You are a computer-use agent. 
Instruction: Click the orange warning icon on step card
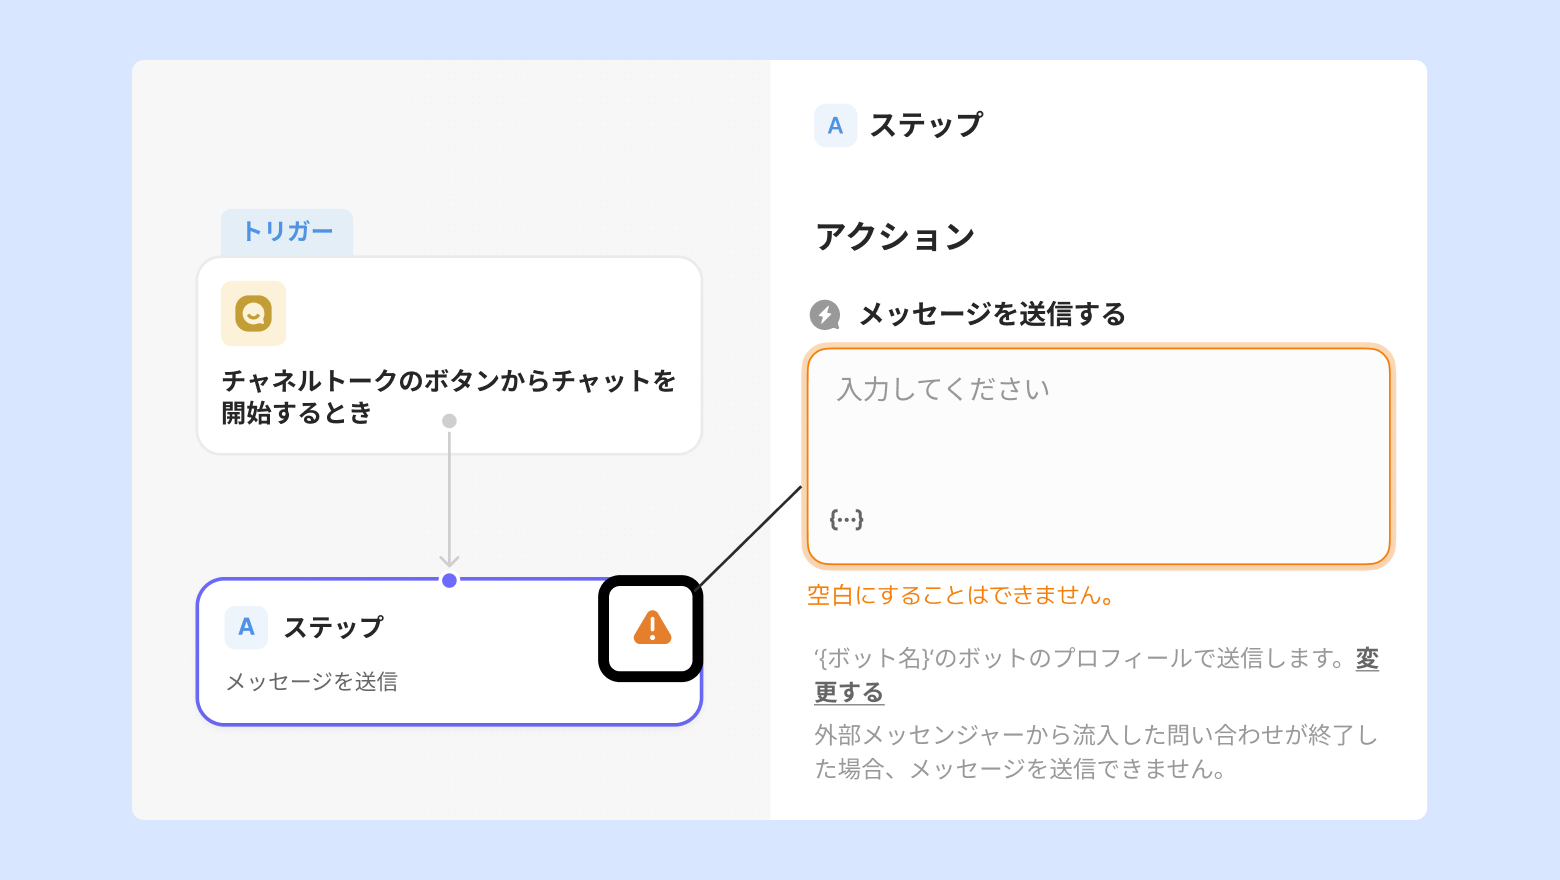652,628
